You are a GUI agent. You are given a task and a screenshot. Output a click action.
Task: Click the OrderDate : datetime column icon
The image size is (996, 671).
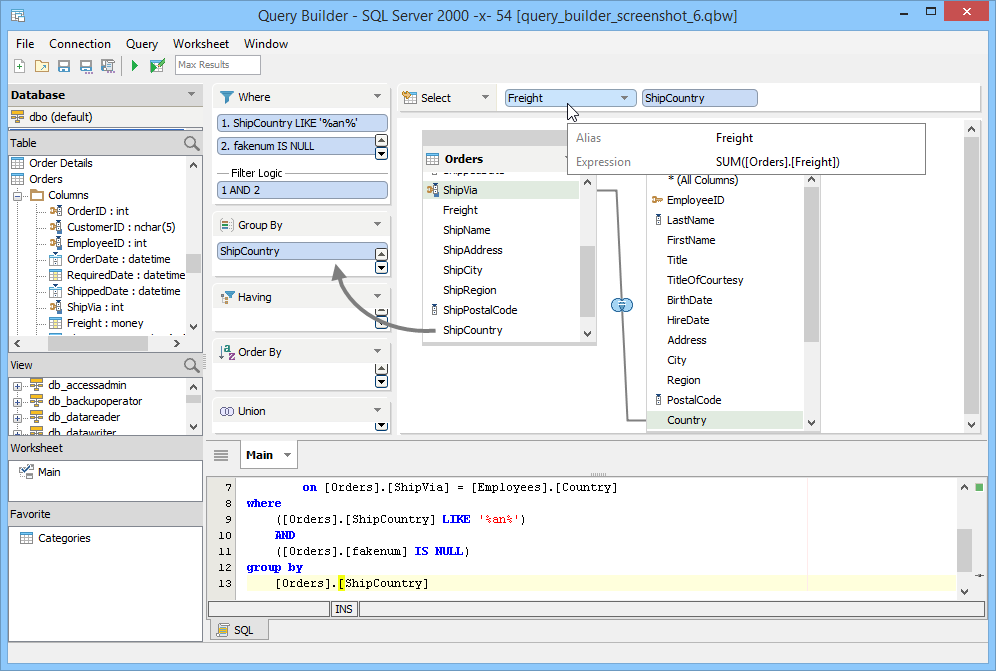[56, 259]
